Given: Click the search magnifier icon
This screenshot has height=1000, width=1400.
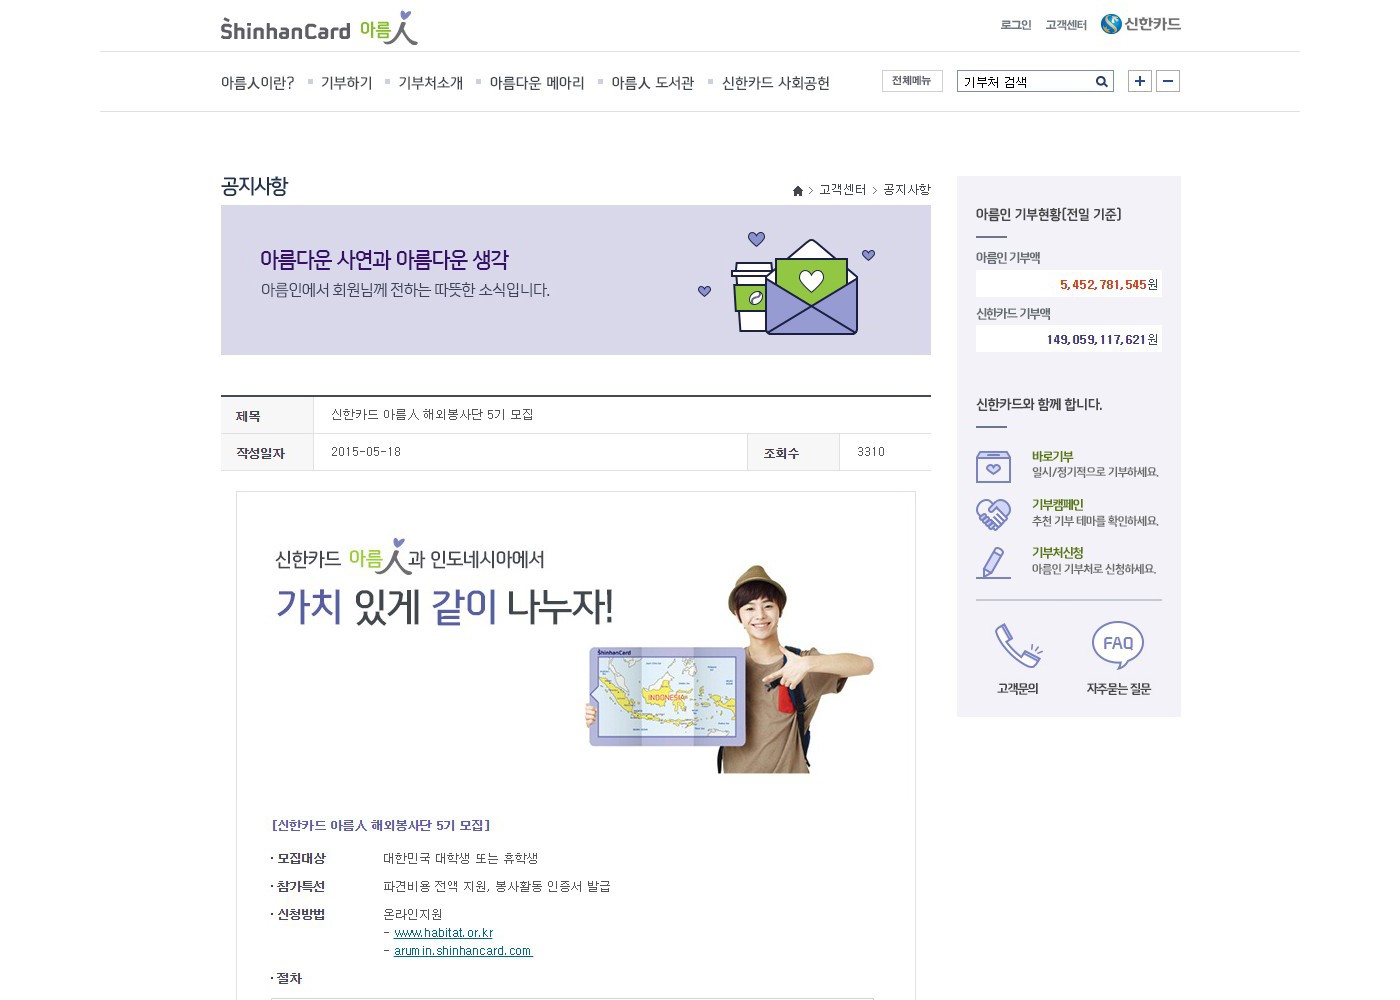Looking at the screenshot, I should pyautogui.click(x=1101, y=82).
